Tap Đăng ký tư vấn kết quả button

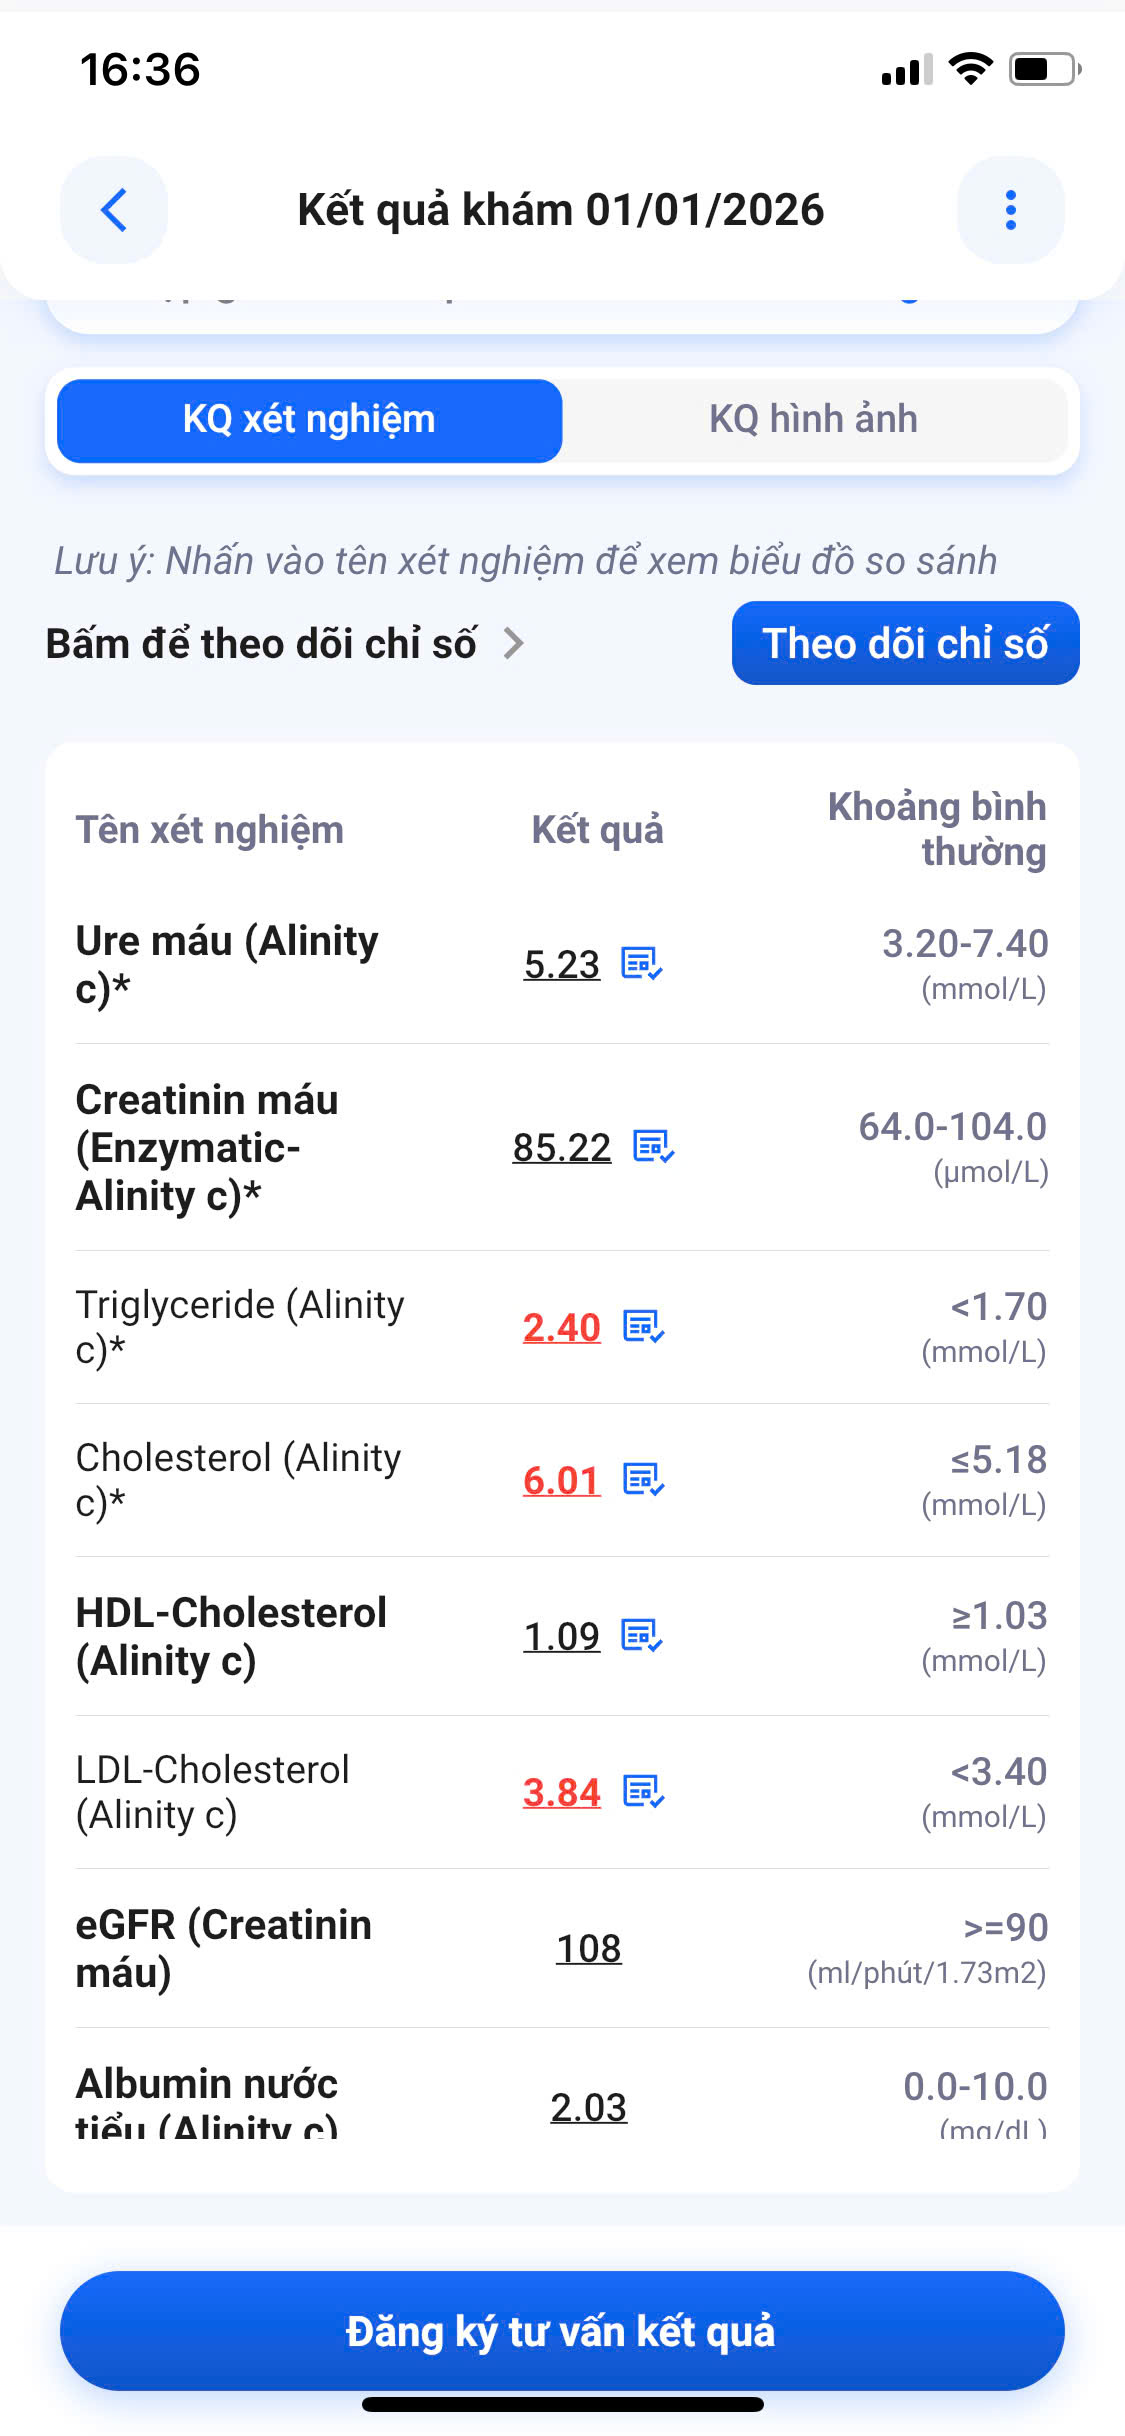(x=561, y=2331)
